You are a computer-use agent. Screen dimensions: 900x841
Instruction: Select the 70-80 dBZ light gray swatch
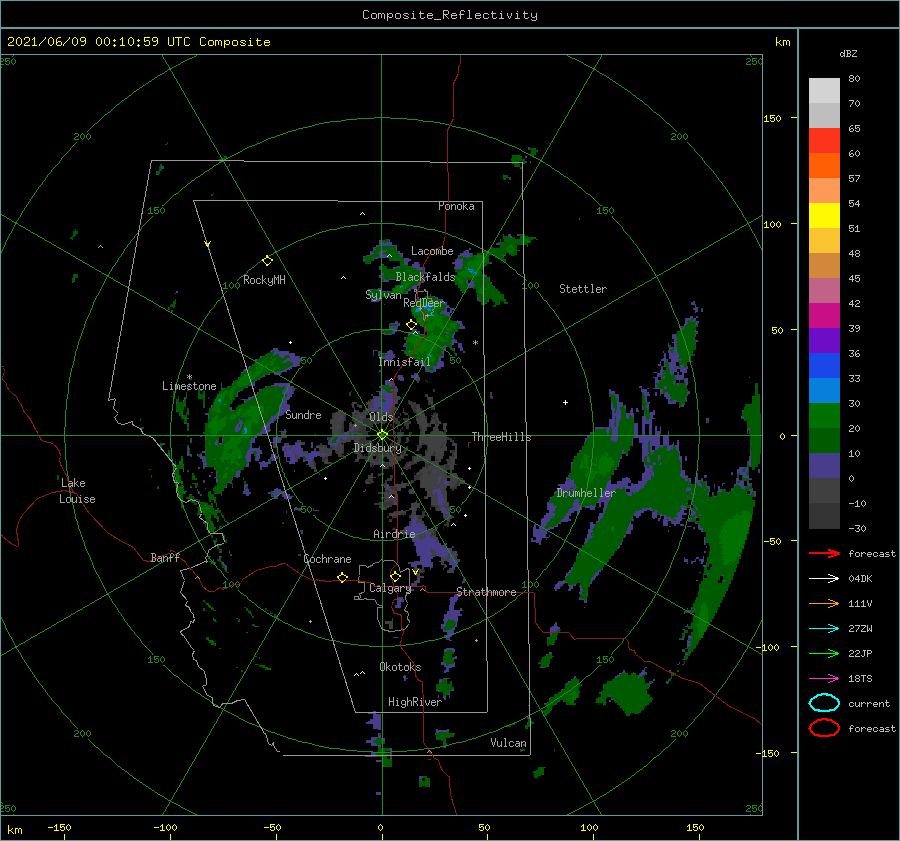click(824, 91)
